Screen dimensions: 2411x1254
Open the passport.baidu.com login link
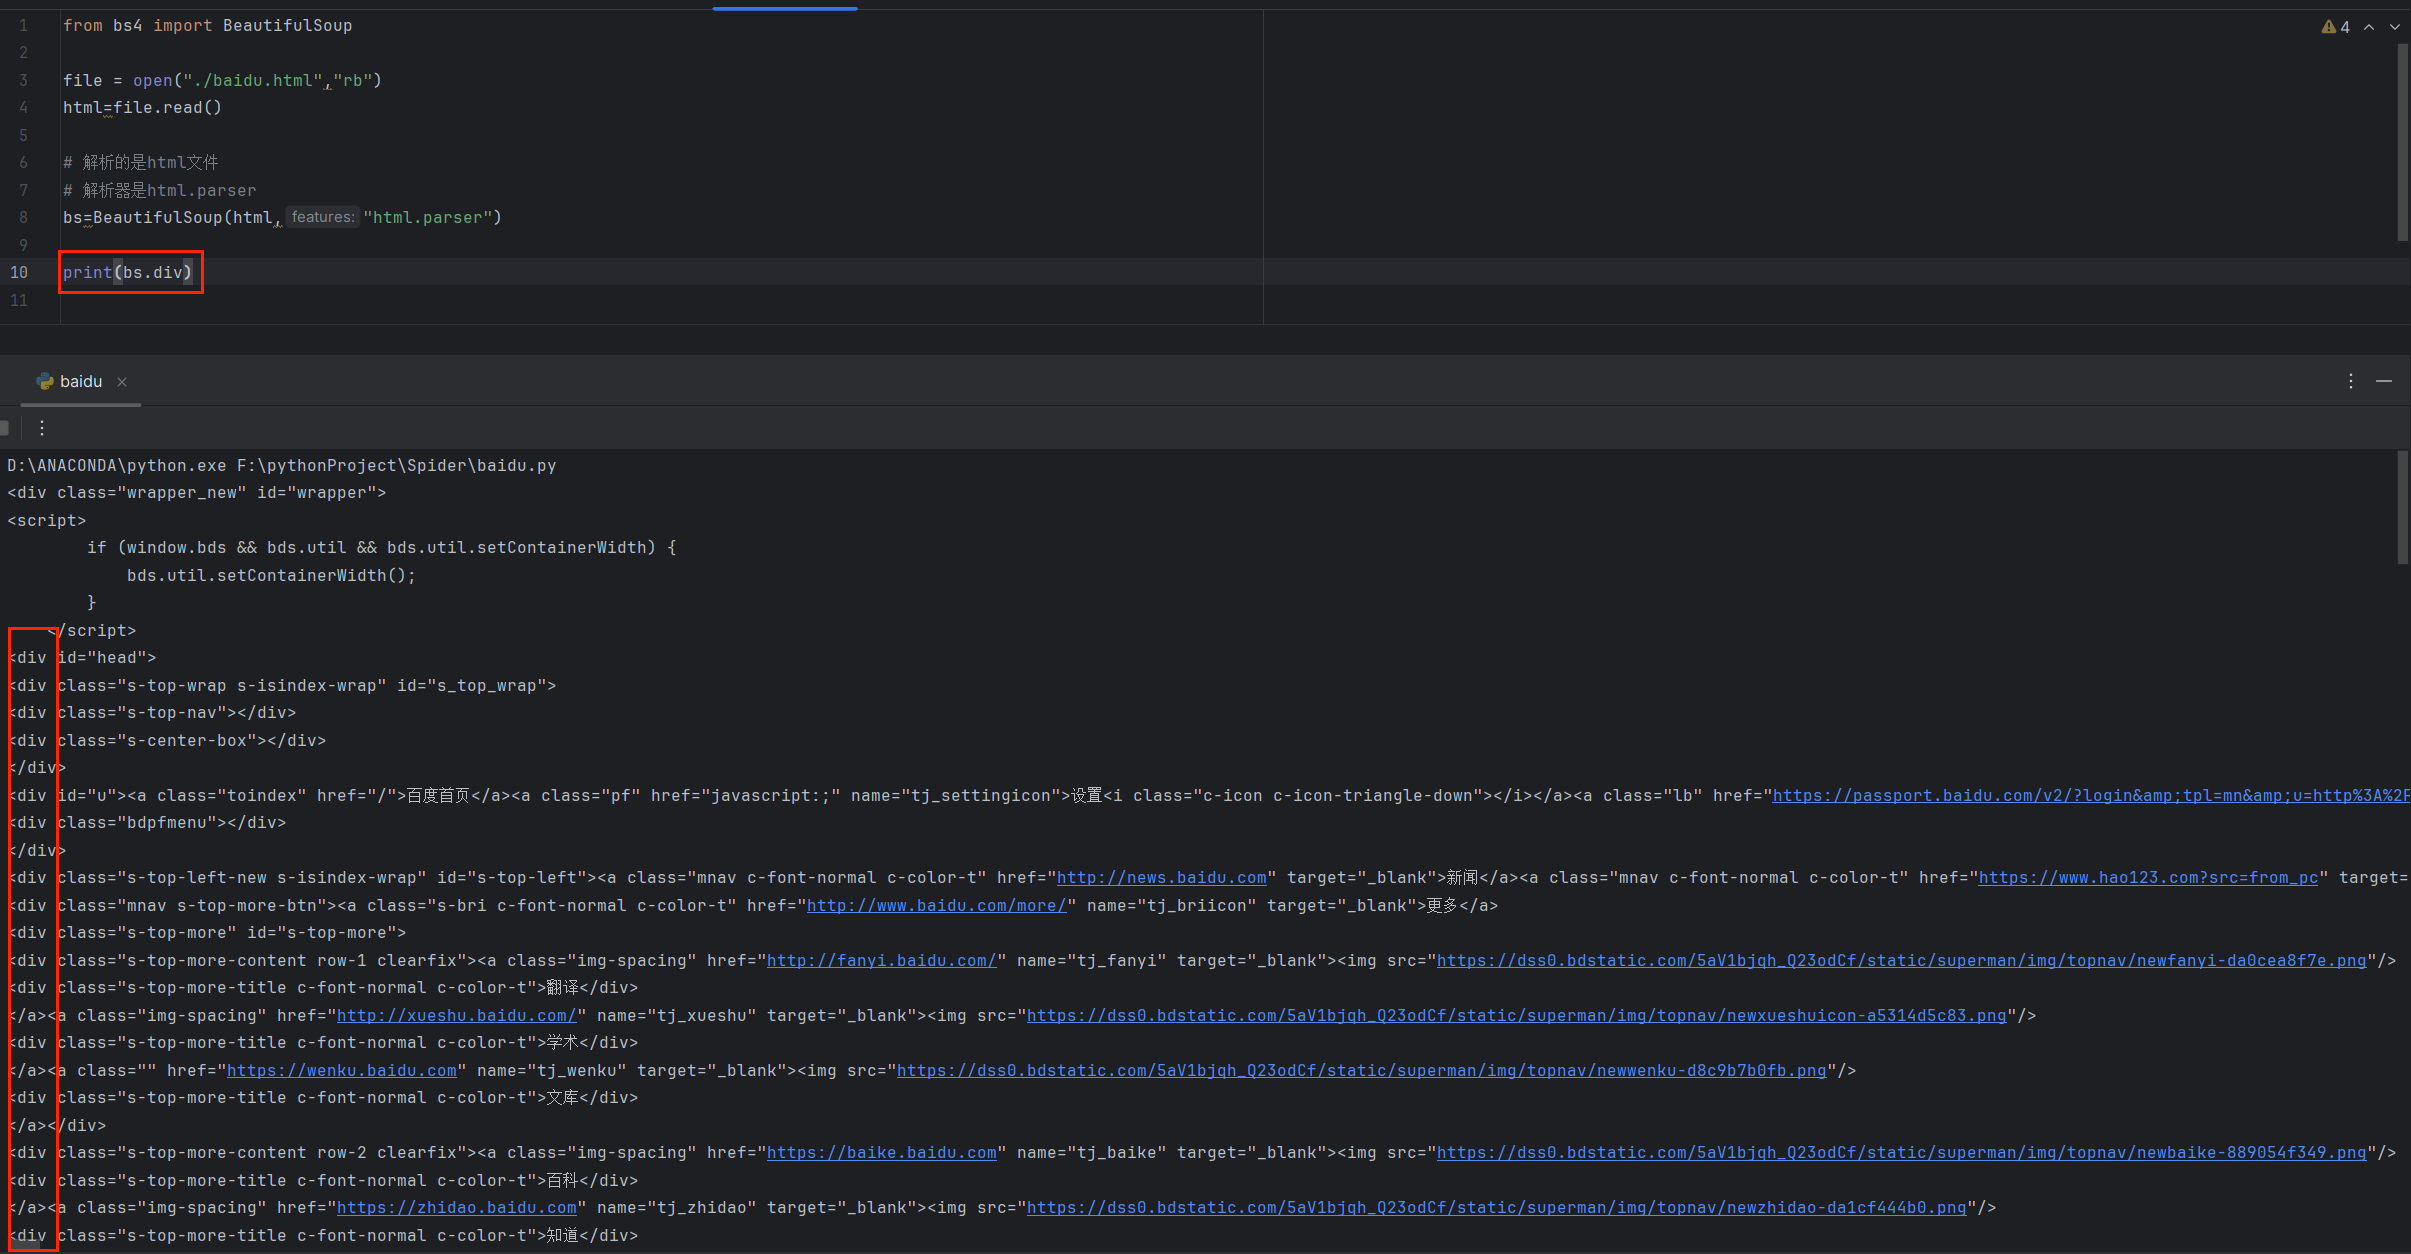click(2091, 796)
